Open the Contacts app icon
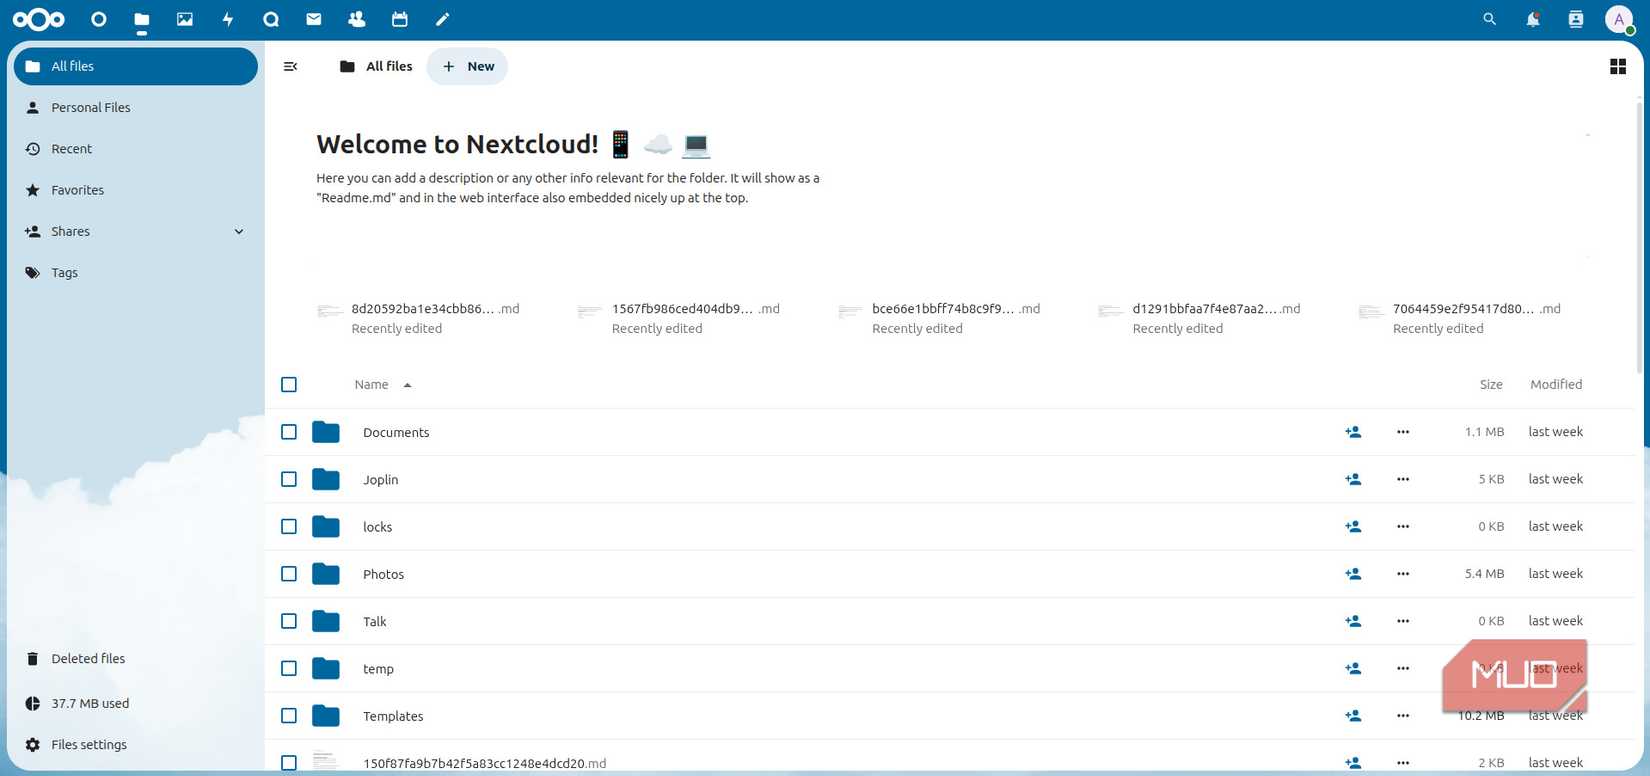Image resolution: width=1650 pixels, height=776 pixels. (x=357, y=19)
